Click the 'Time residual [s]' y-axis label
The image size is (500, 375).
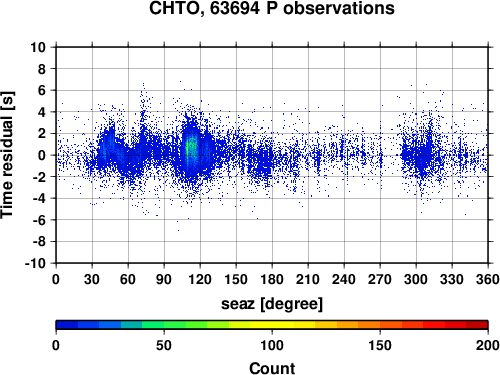[x=7, y=155]
